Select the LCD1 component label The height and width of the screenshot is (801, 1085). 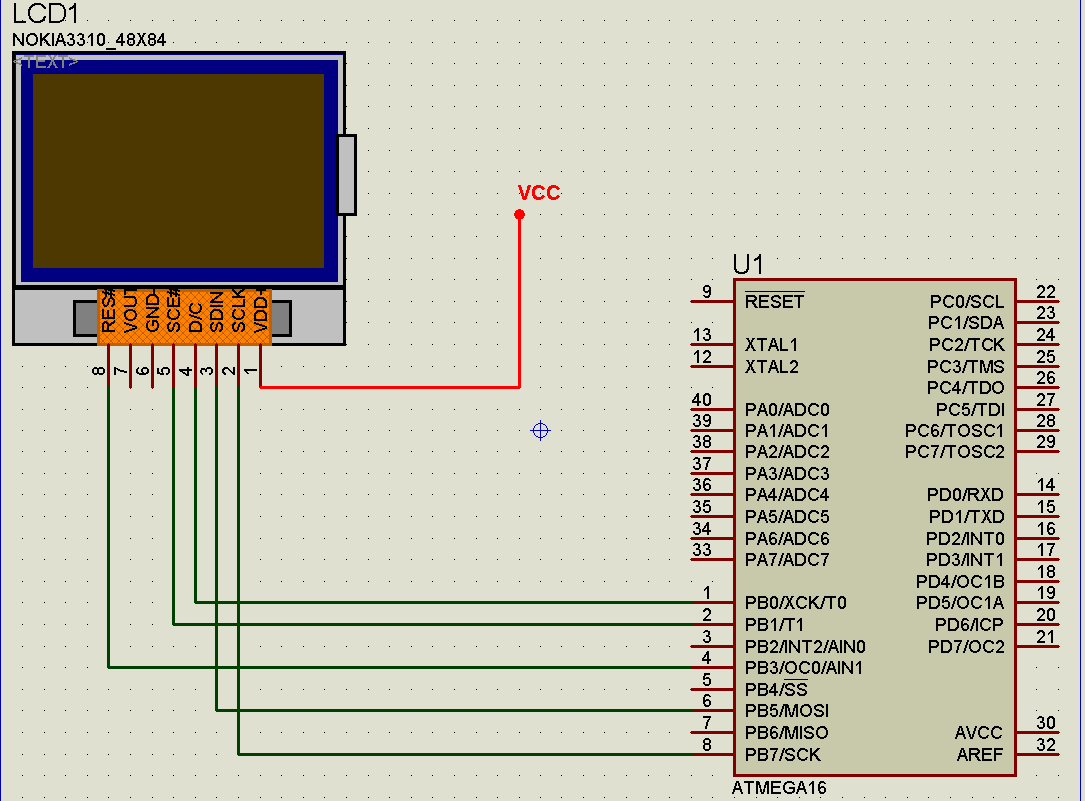(46, 14)
